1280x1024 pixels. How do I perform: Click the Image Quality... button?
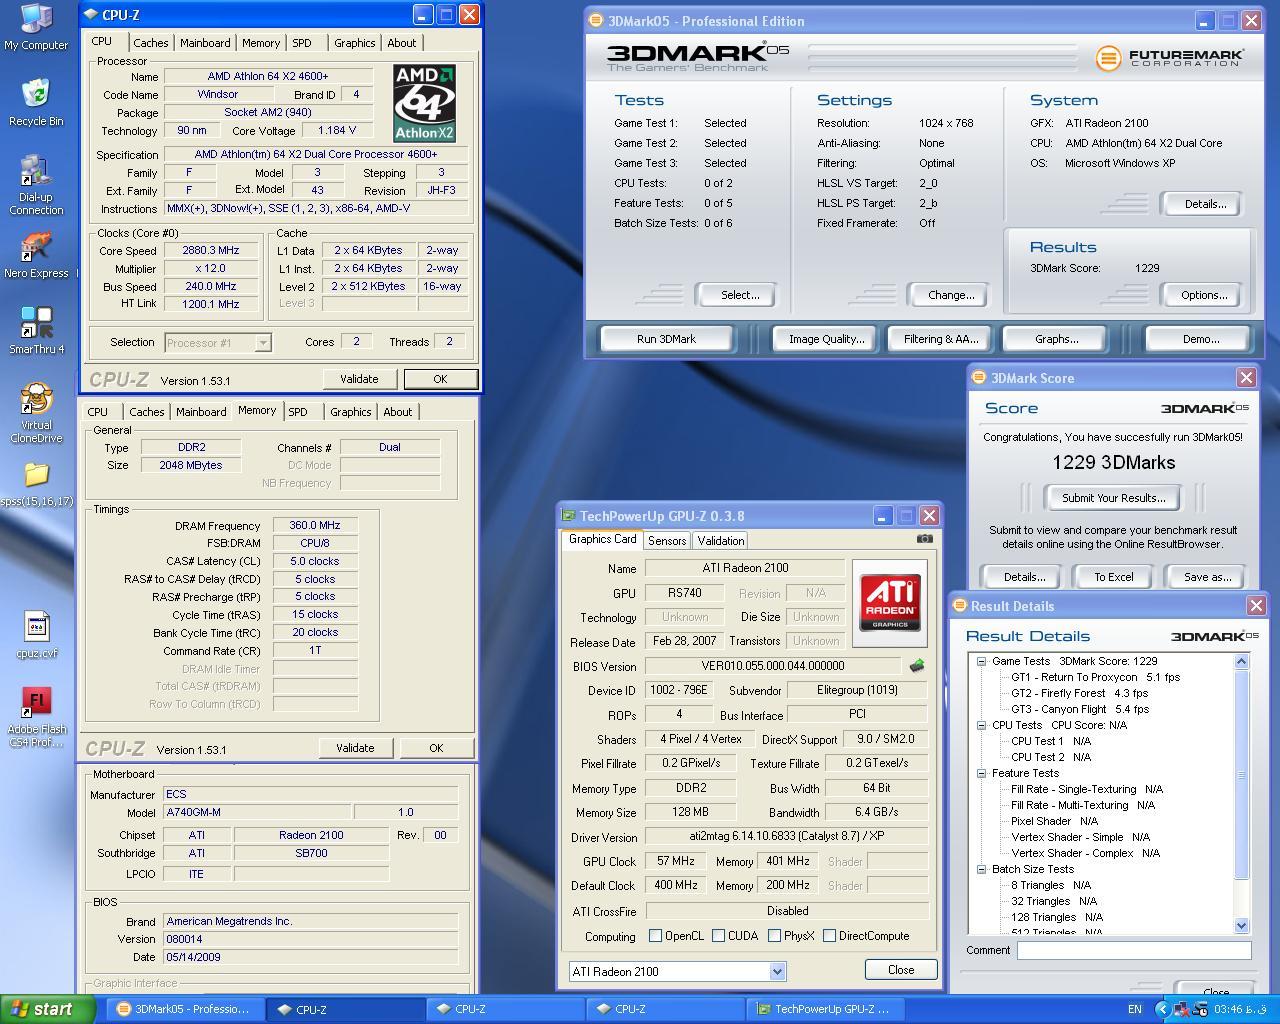(826, 339)
